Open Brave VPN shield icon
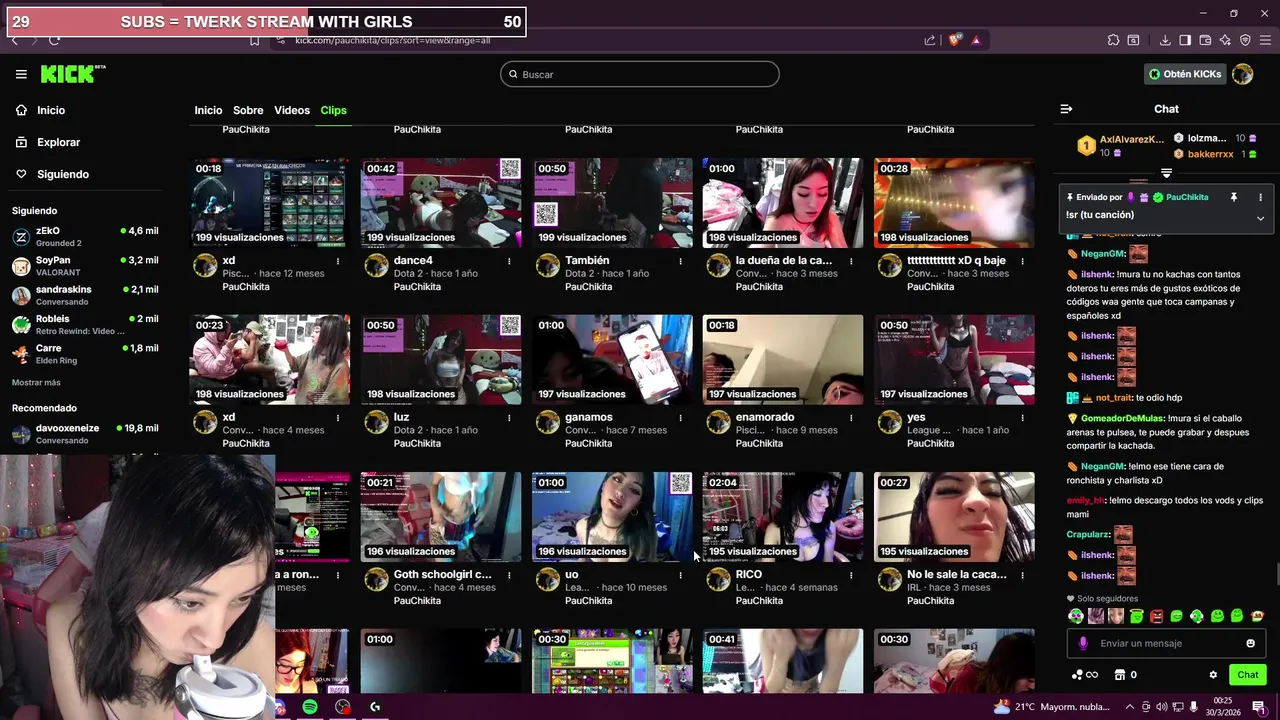The image size is (1280, 720). pos(1245,40)
